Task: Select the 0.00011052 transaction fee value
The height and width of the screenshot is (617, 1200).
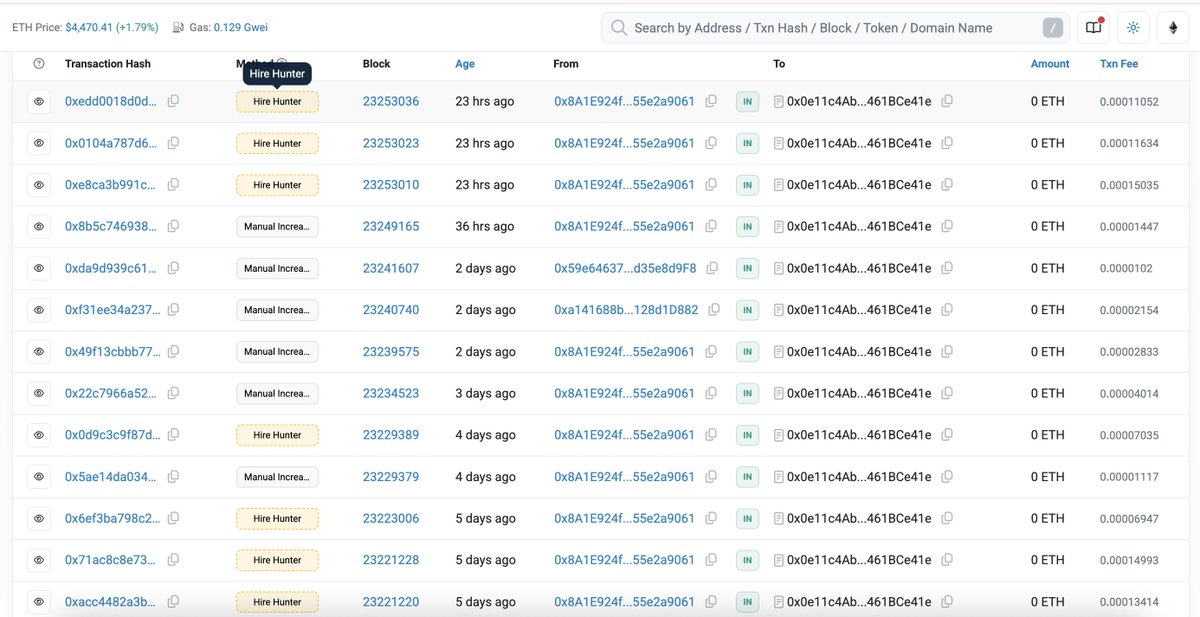Action: click(x=1129, y=102)
